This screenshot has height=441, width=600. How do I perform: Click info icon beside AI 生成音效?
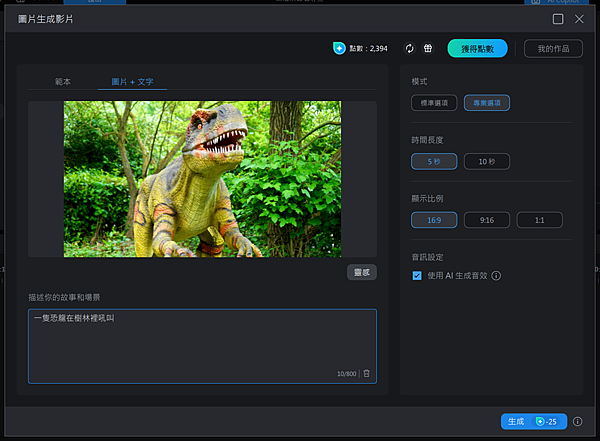click(496, 276)
